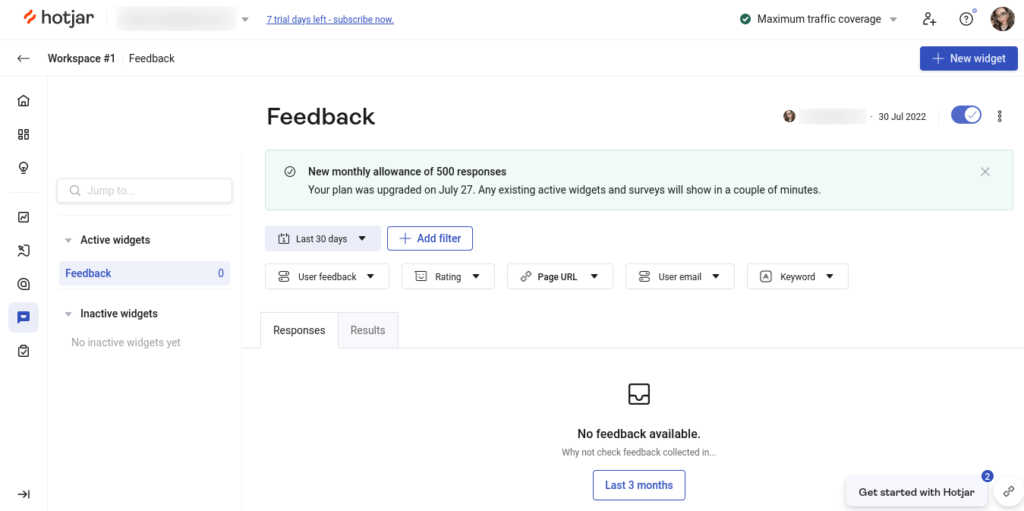Click the New widget button
Screen dimensions: 1024x511
pos(968,58)
